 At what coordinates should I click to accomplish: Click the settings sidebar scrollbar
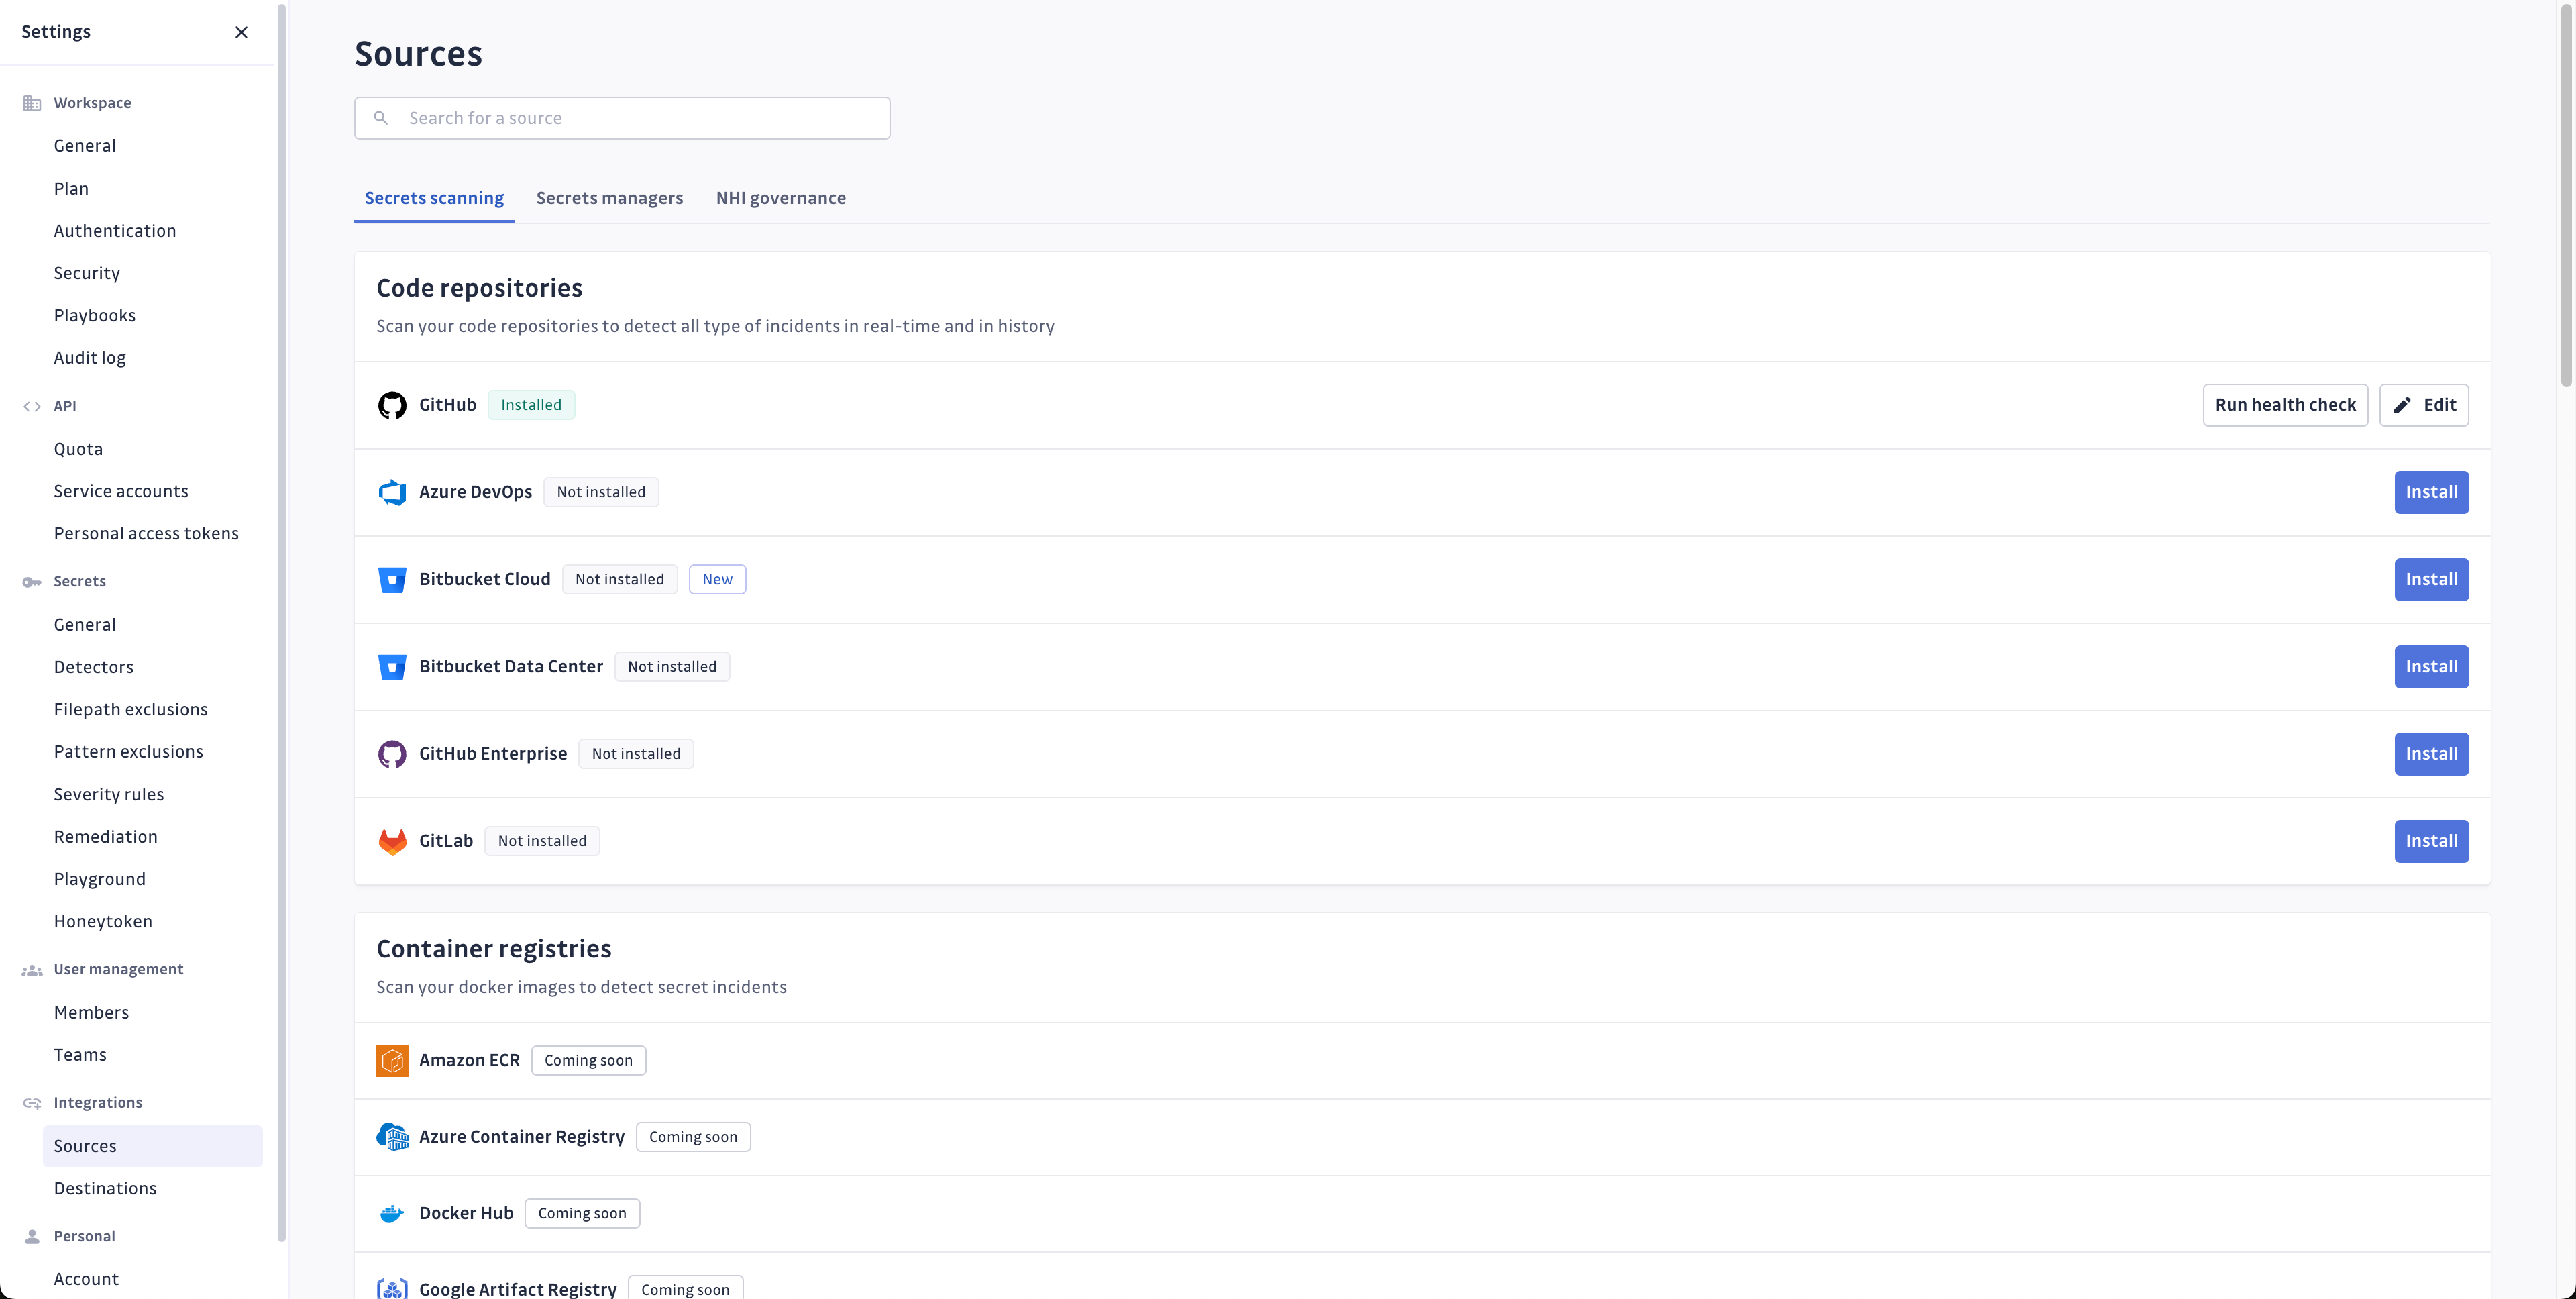(282, 622)
